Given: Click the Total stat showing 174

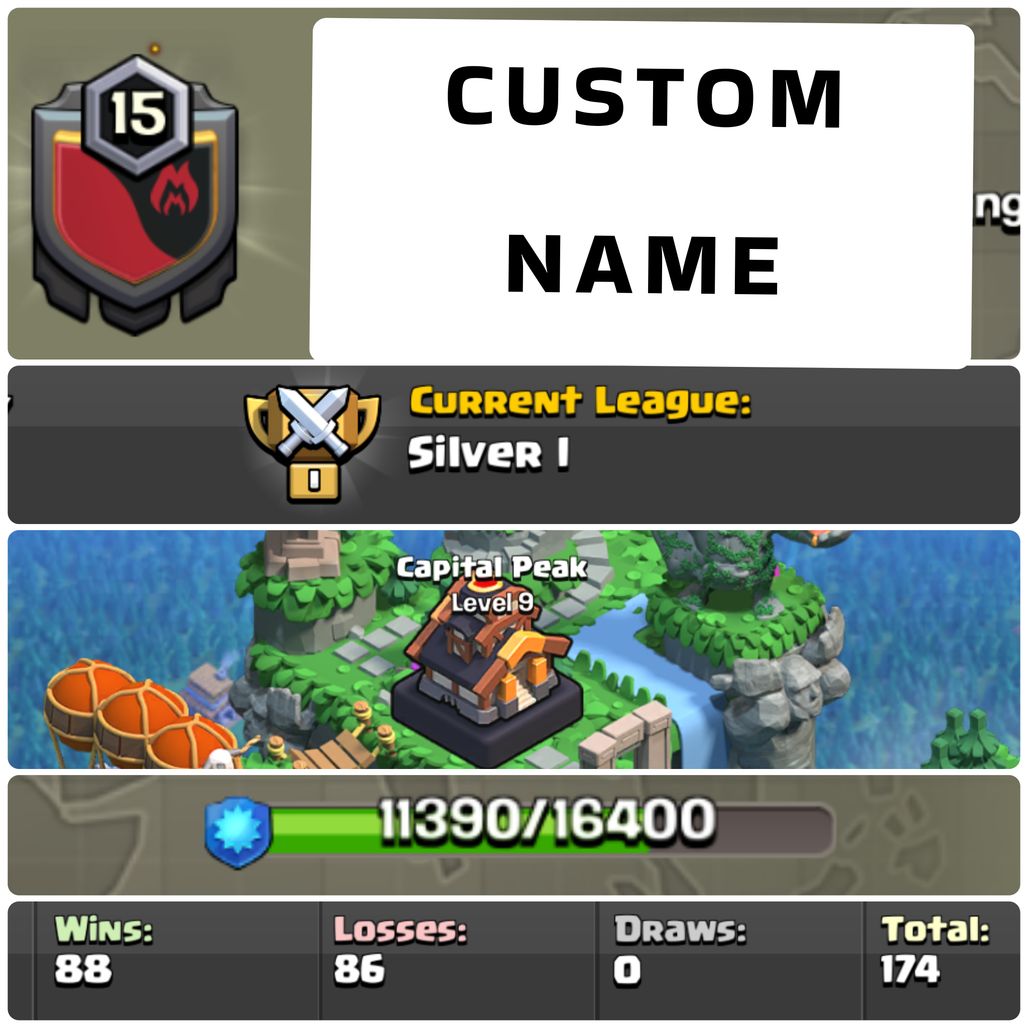Looking at the screenshot, I should point(935,950).
